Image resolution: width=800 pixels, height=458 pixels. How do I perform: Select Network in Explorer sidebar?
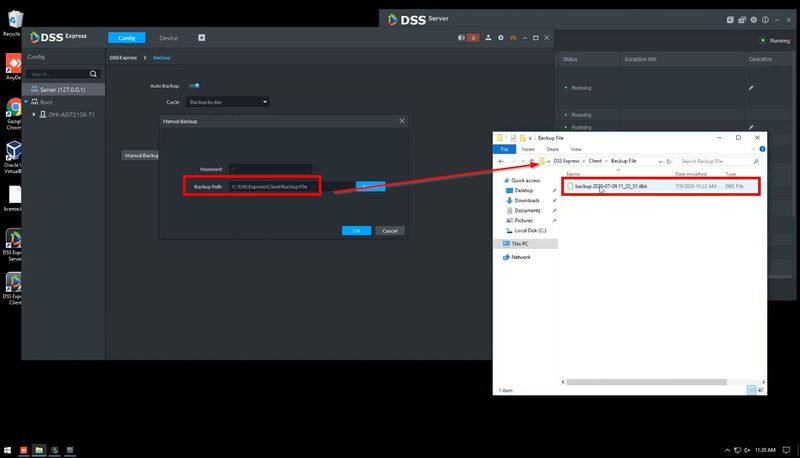(x=520, y=257)
